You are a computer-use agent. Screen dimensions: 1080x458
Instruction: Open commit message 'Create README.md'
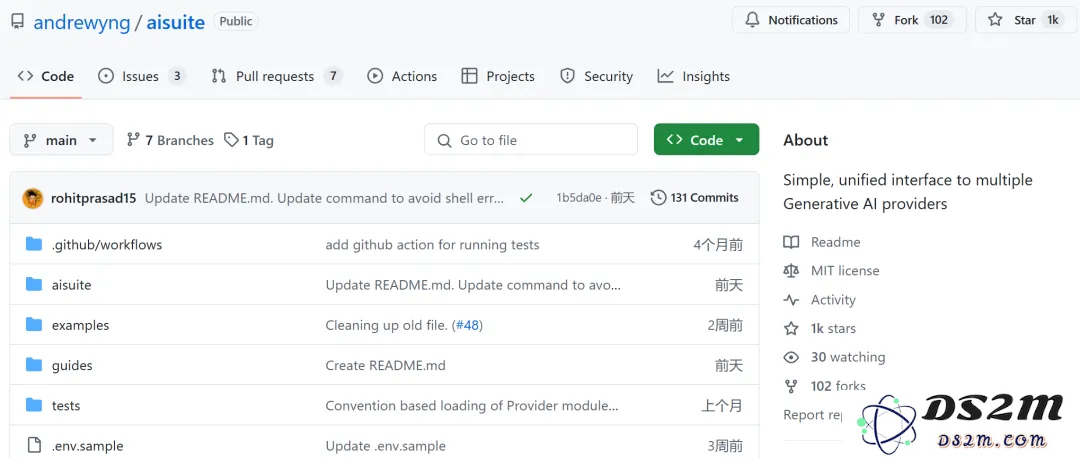click(386, 366)
